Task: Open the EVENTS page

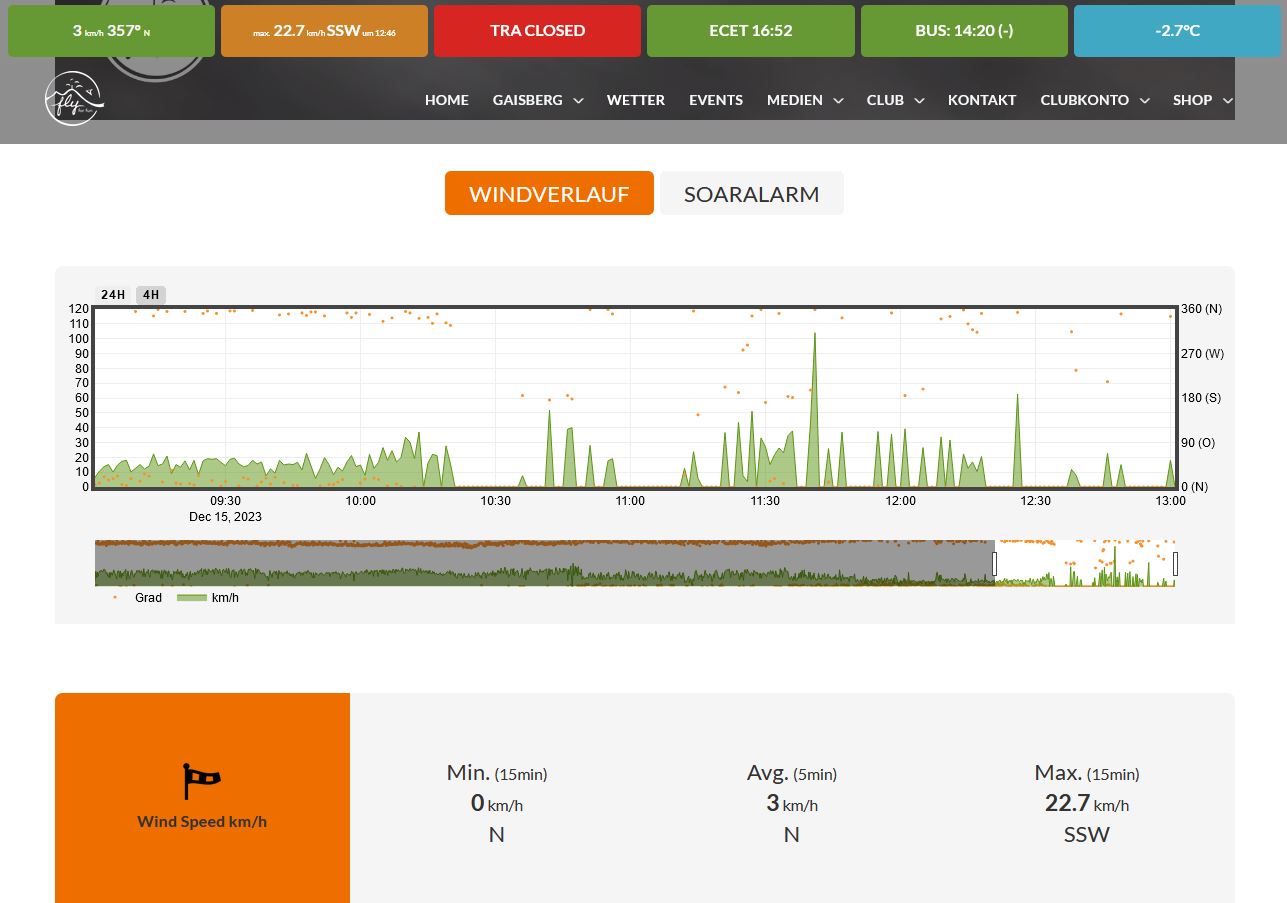Action: (x=716, y=100)
